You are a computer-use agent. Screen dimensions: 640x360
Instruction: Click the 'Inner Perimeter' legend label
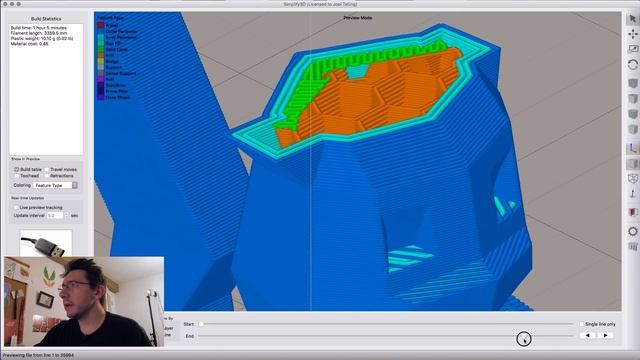[x=121, y=37]
